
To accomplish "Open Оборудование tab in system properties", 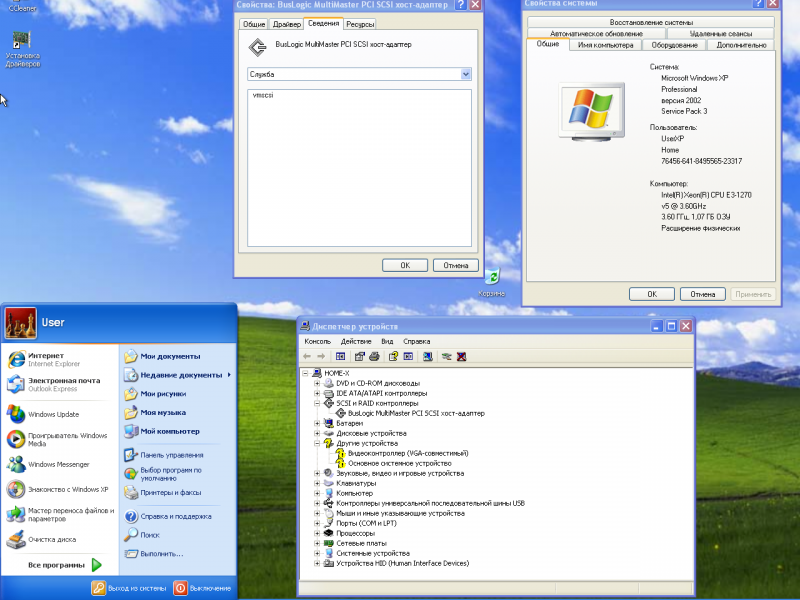I will (x=674, y=45).
